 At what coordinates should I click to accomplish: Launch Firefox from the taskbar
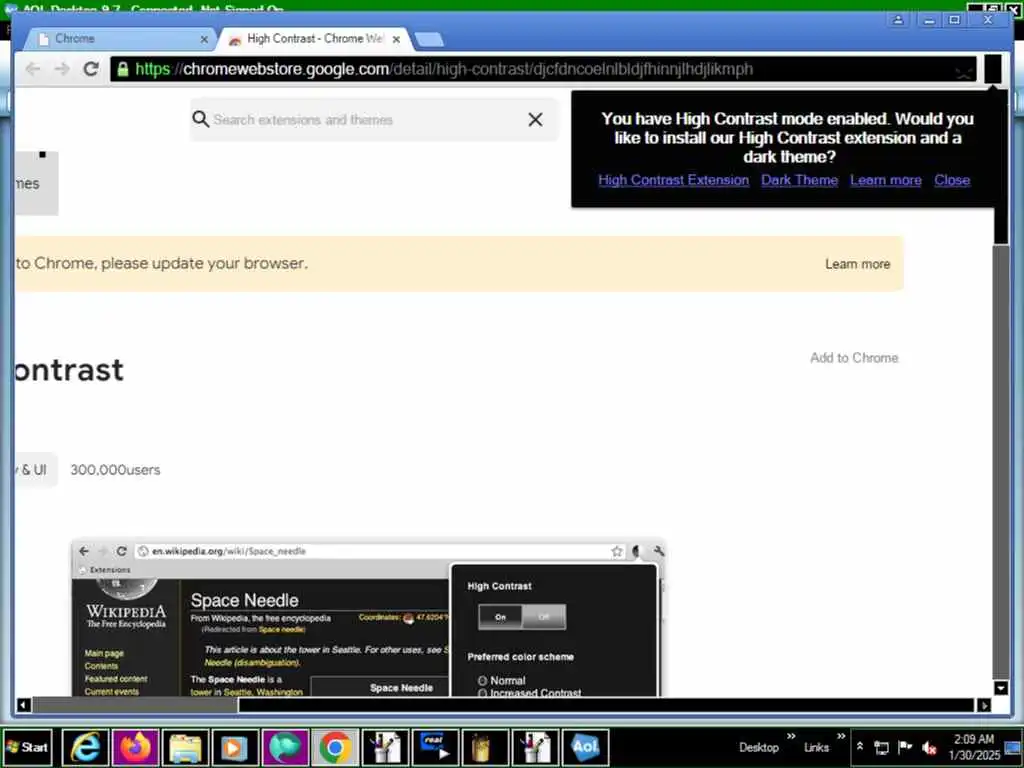(x=135, y=747)
